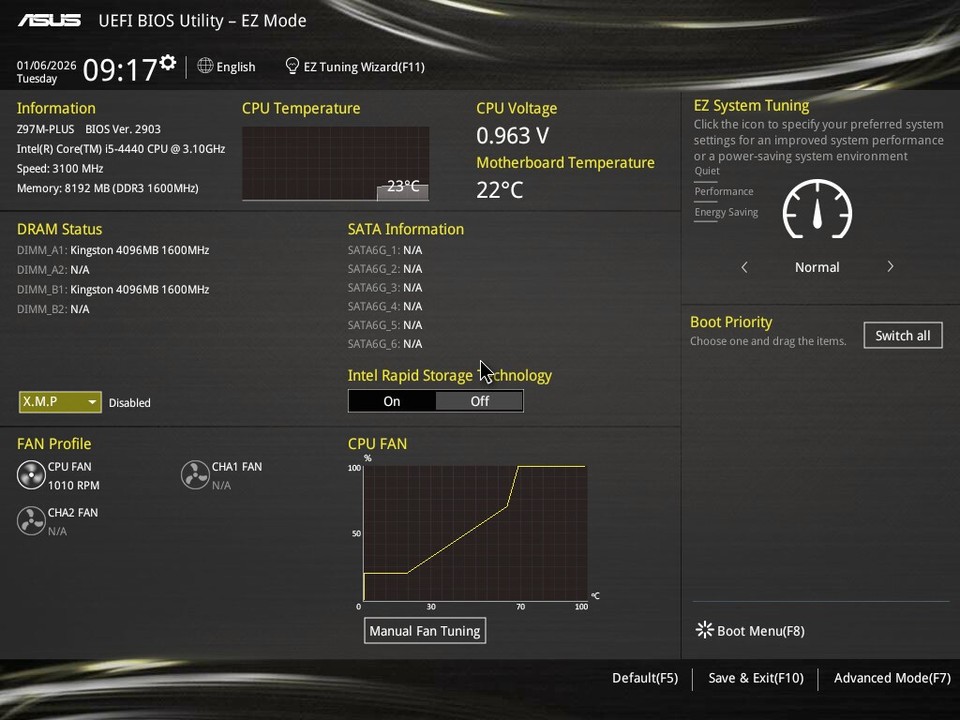The height and width of the screenshot is (720, 960).
Task: Click DIMM_B2 N/A row
Action: tap(53, 309)
